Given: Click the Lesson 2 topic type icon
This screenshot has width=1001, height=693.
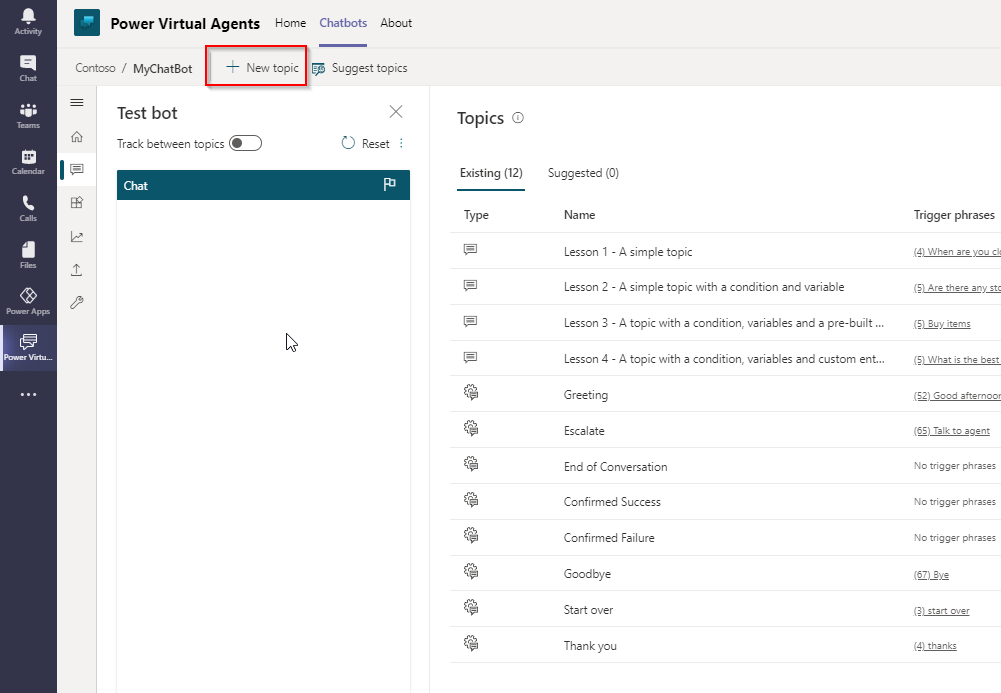Looking at the screenshot, I should click(x=470, y=285).
